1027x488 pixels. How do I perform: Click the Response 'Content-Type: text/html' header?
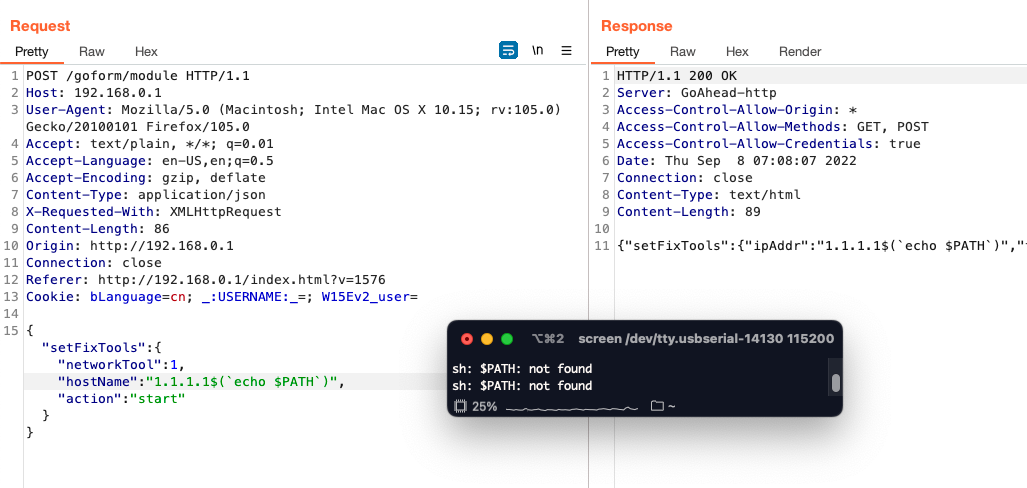[x=709, y=195]
